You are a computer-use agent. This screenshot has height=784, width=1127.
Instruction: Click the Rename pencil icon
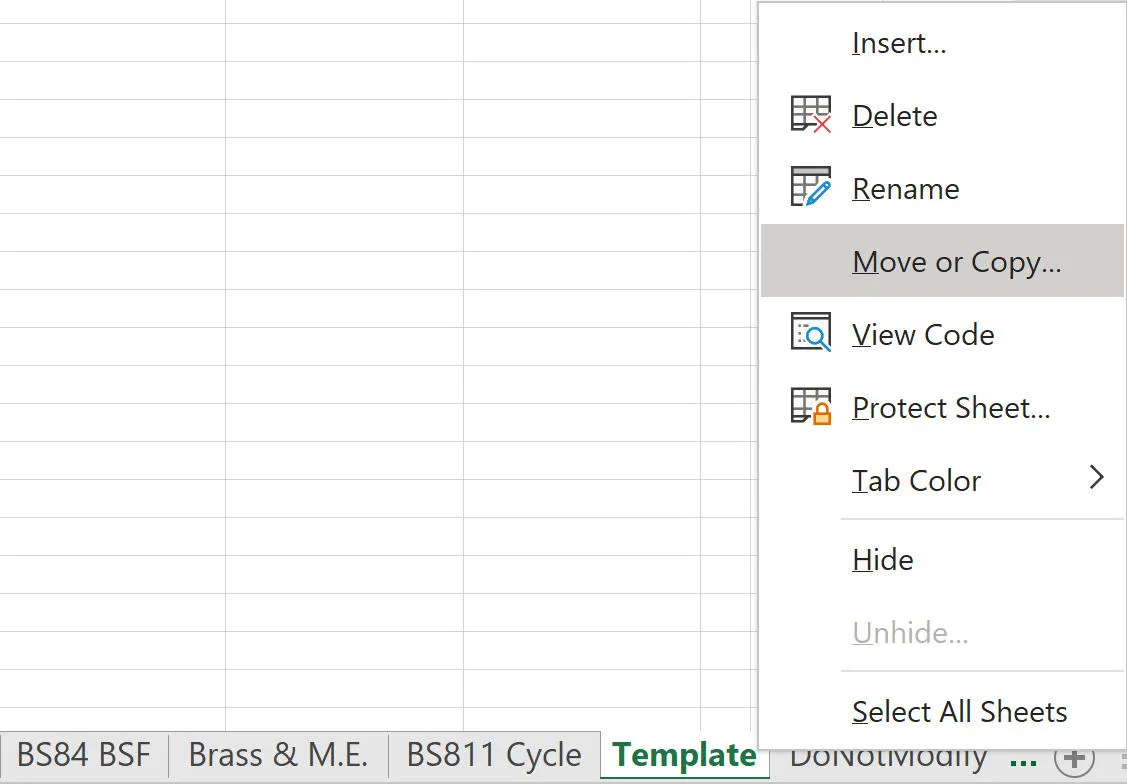click(x=811, y=187)
